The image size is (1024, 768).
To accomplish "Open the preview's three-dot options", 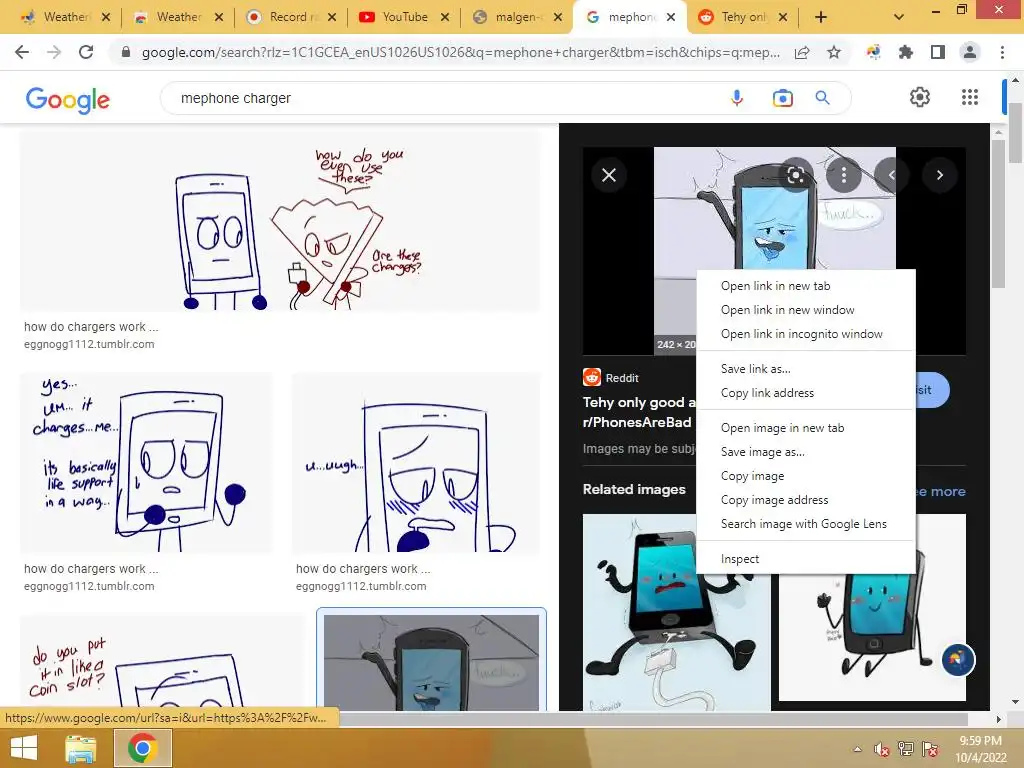I will coord(844,175).
